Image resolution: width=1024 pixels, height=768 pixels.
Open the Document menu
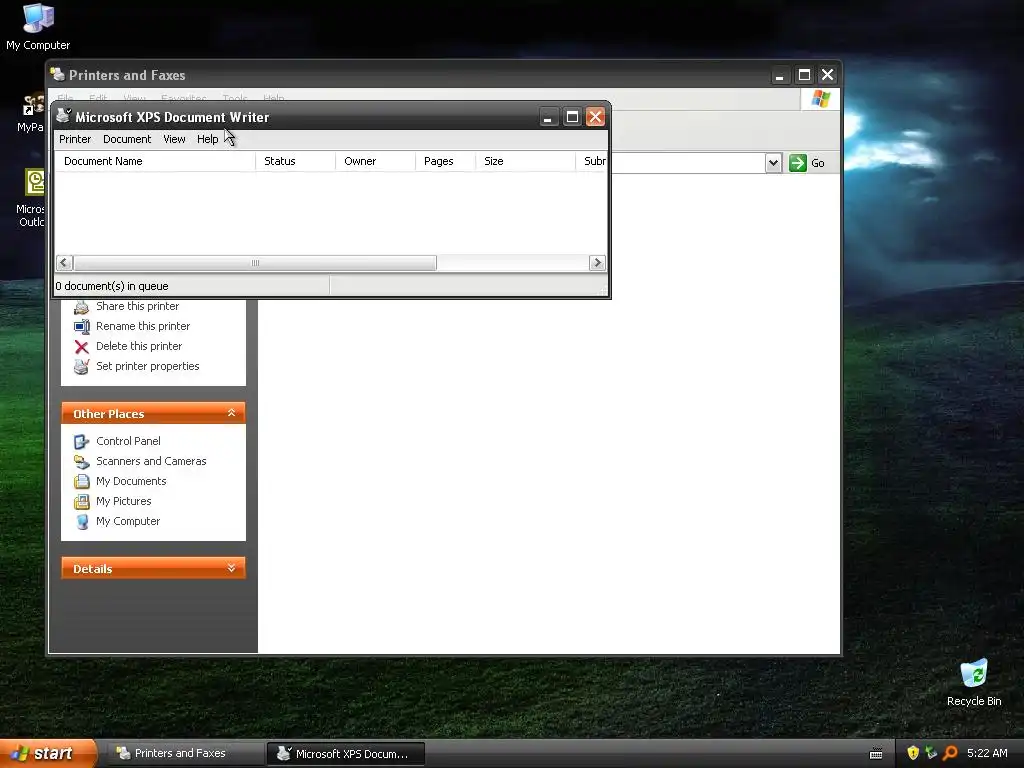pyautogui.click(x=127, y=139)
